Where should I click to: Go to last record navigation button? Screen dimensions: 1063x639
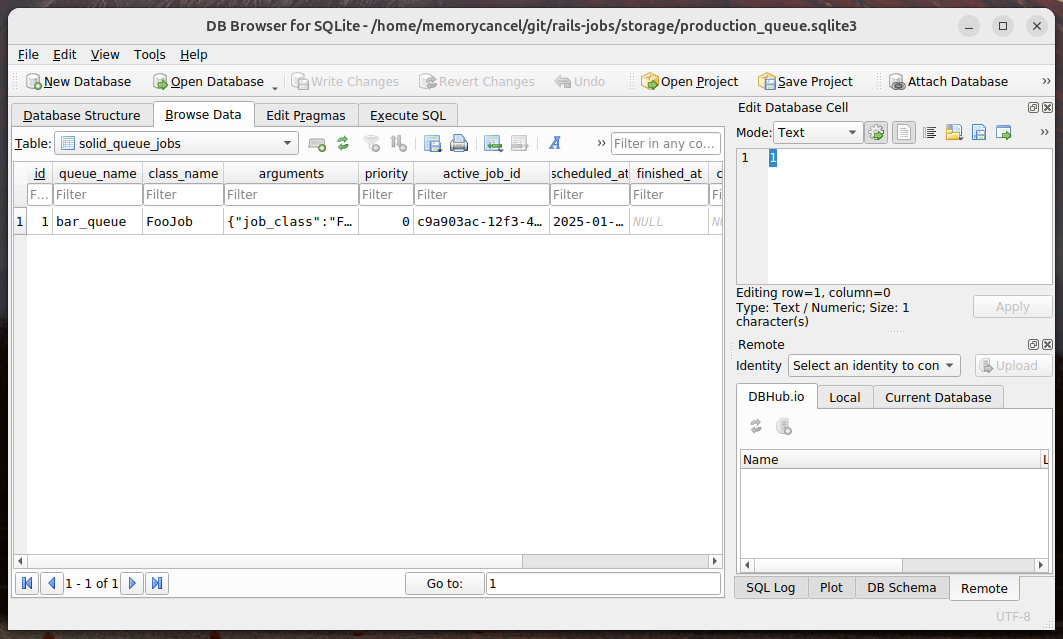pos(157,583)
